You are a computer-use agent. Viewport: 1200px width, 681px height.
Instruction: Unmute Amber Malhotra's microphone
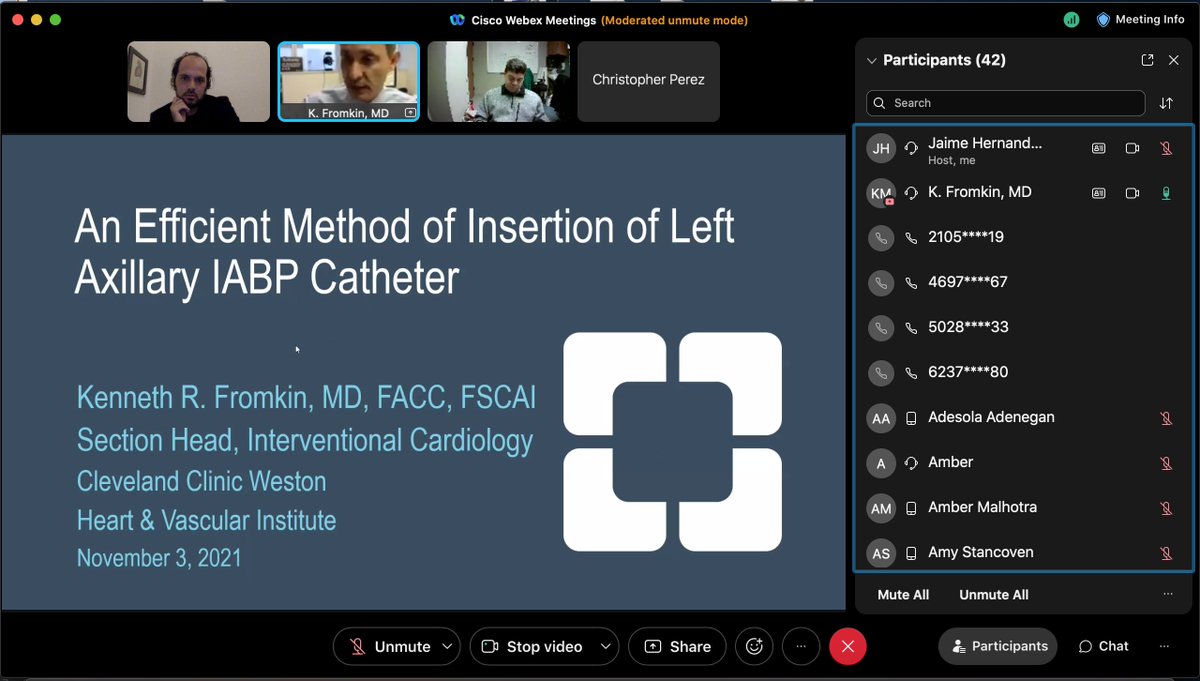point(1166,508)
